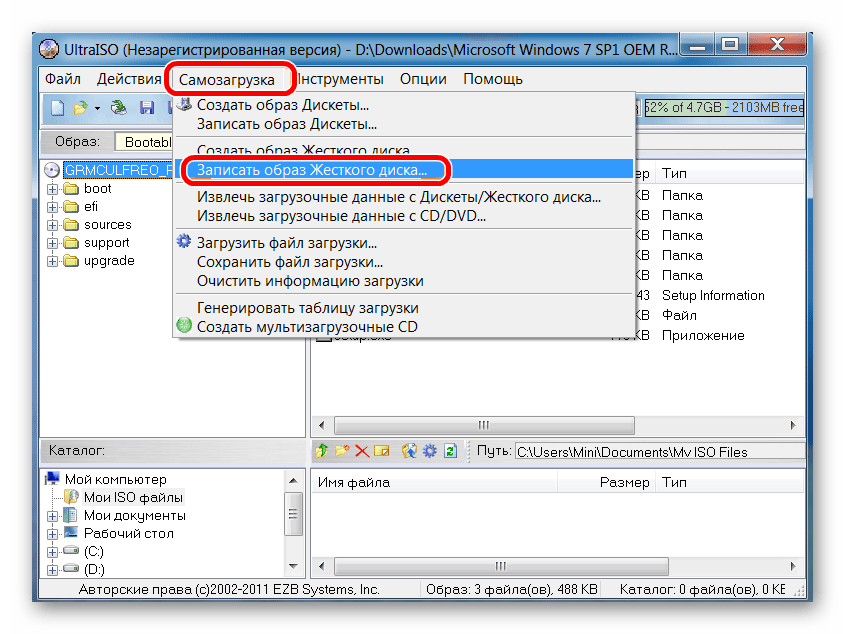Click the New image toolbar icon

click(58, 107)
